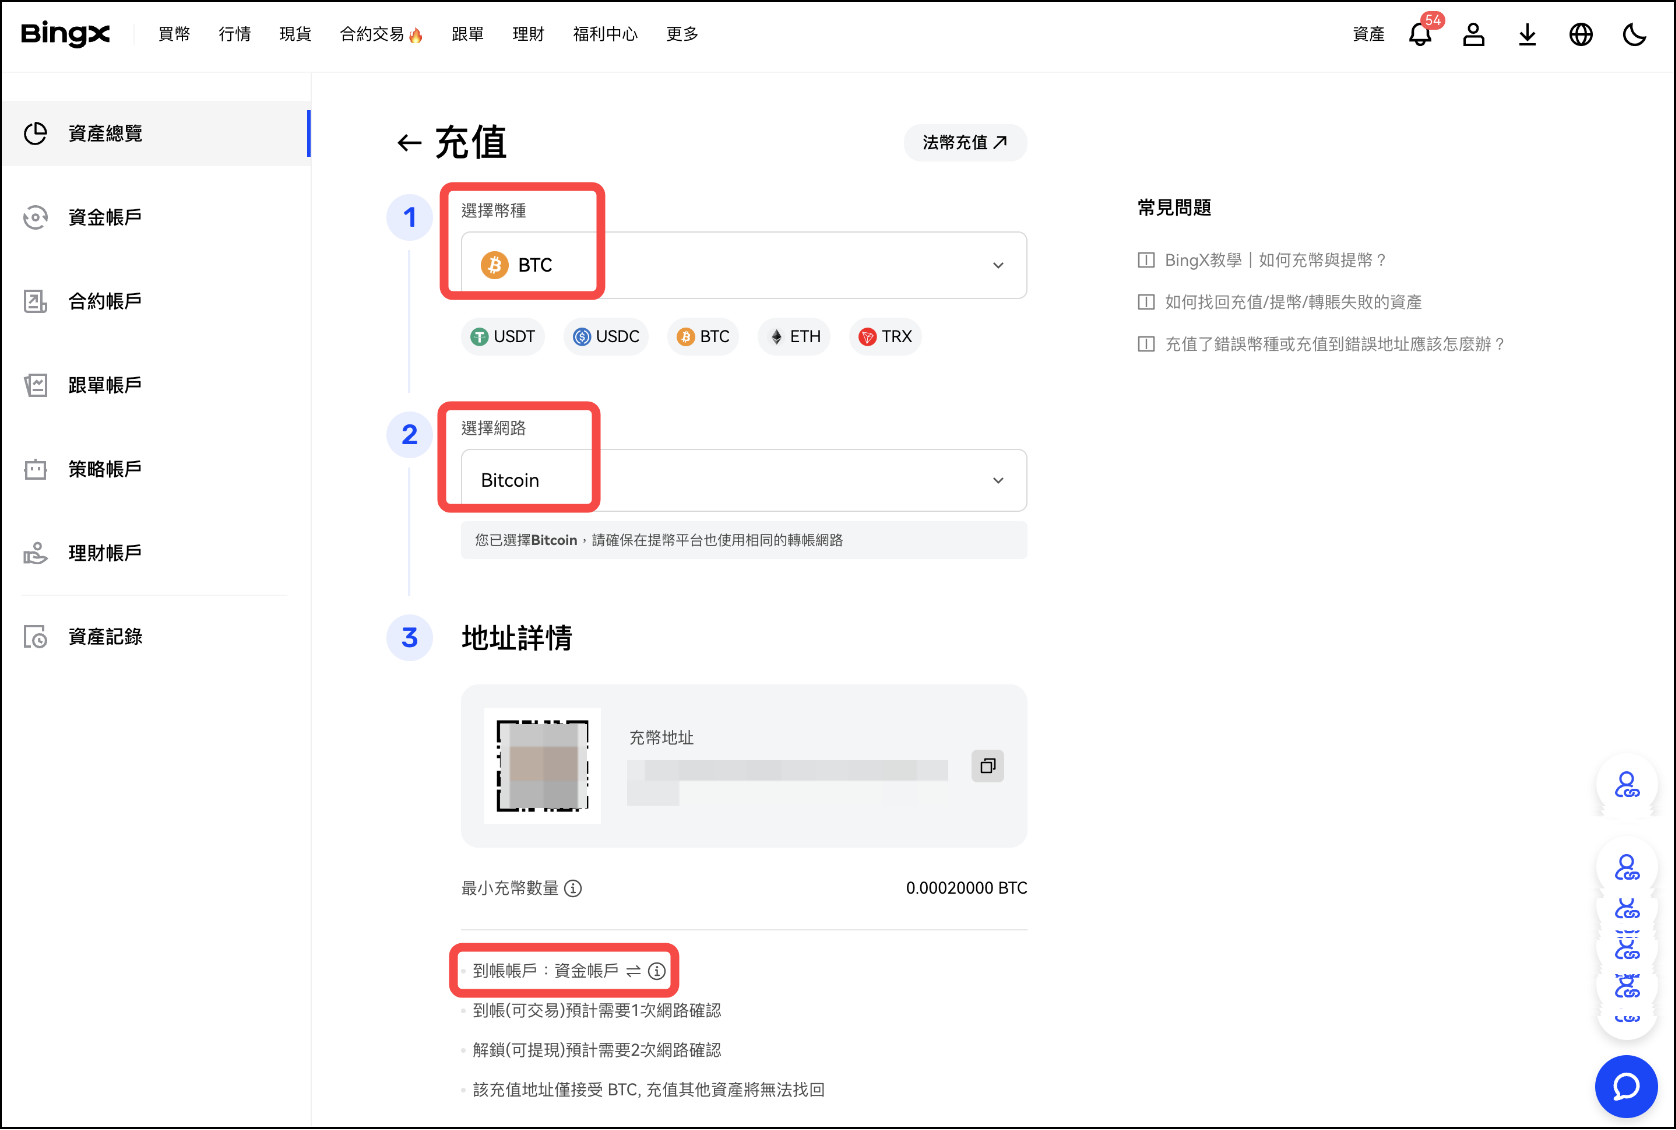This screenshot has height=1130, width=1676.
Task: Open the QR code thumbnail
Action: point(542,766)
